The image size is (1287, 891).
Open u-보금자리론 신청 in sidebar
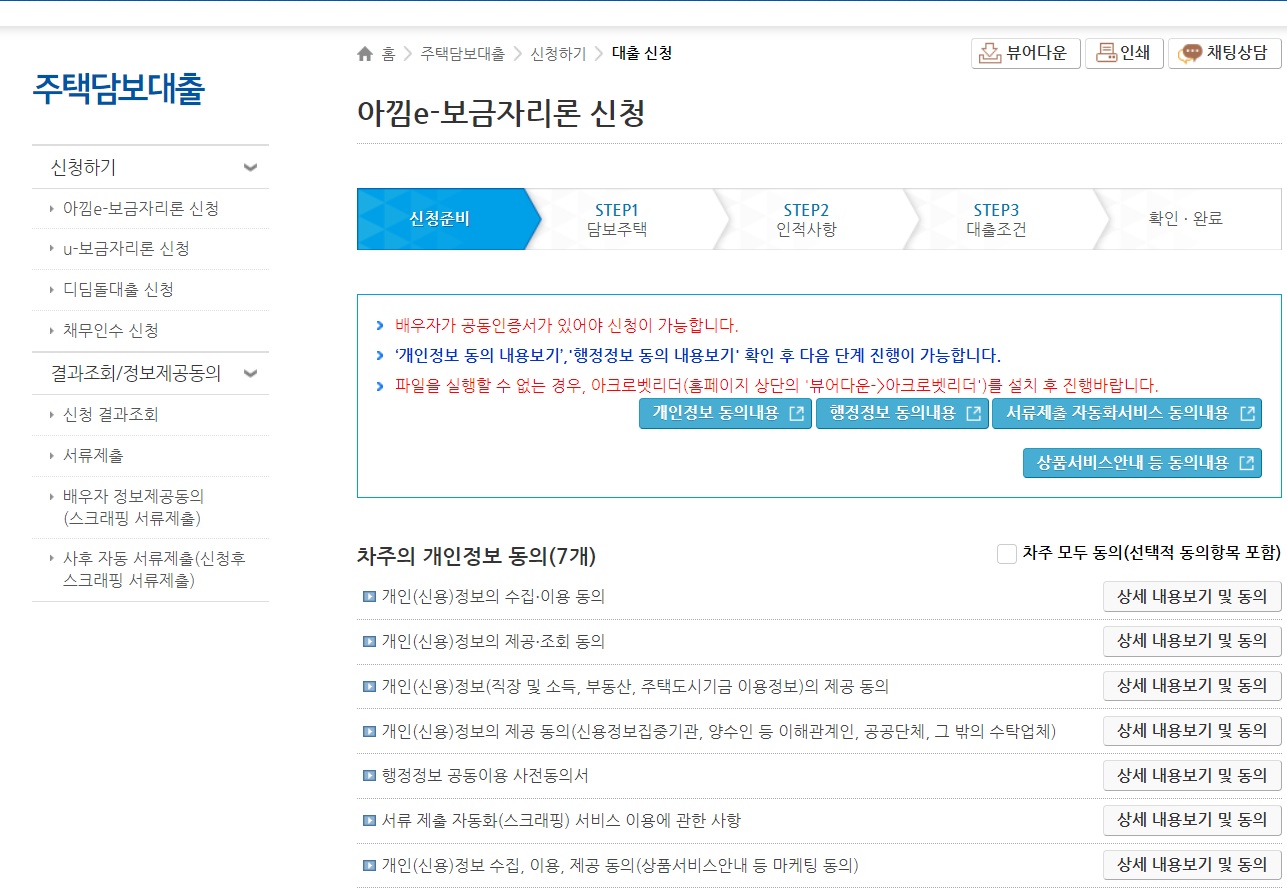click(x=126, y=249)
